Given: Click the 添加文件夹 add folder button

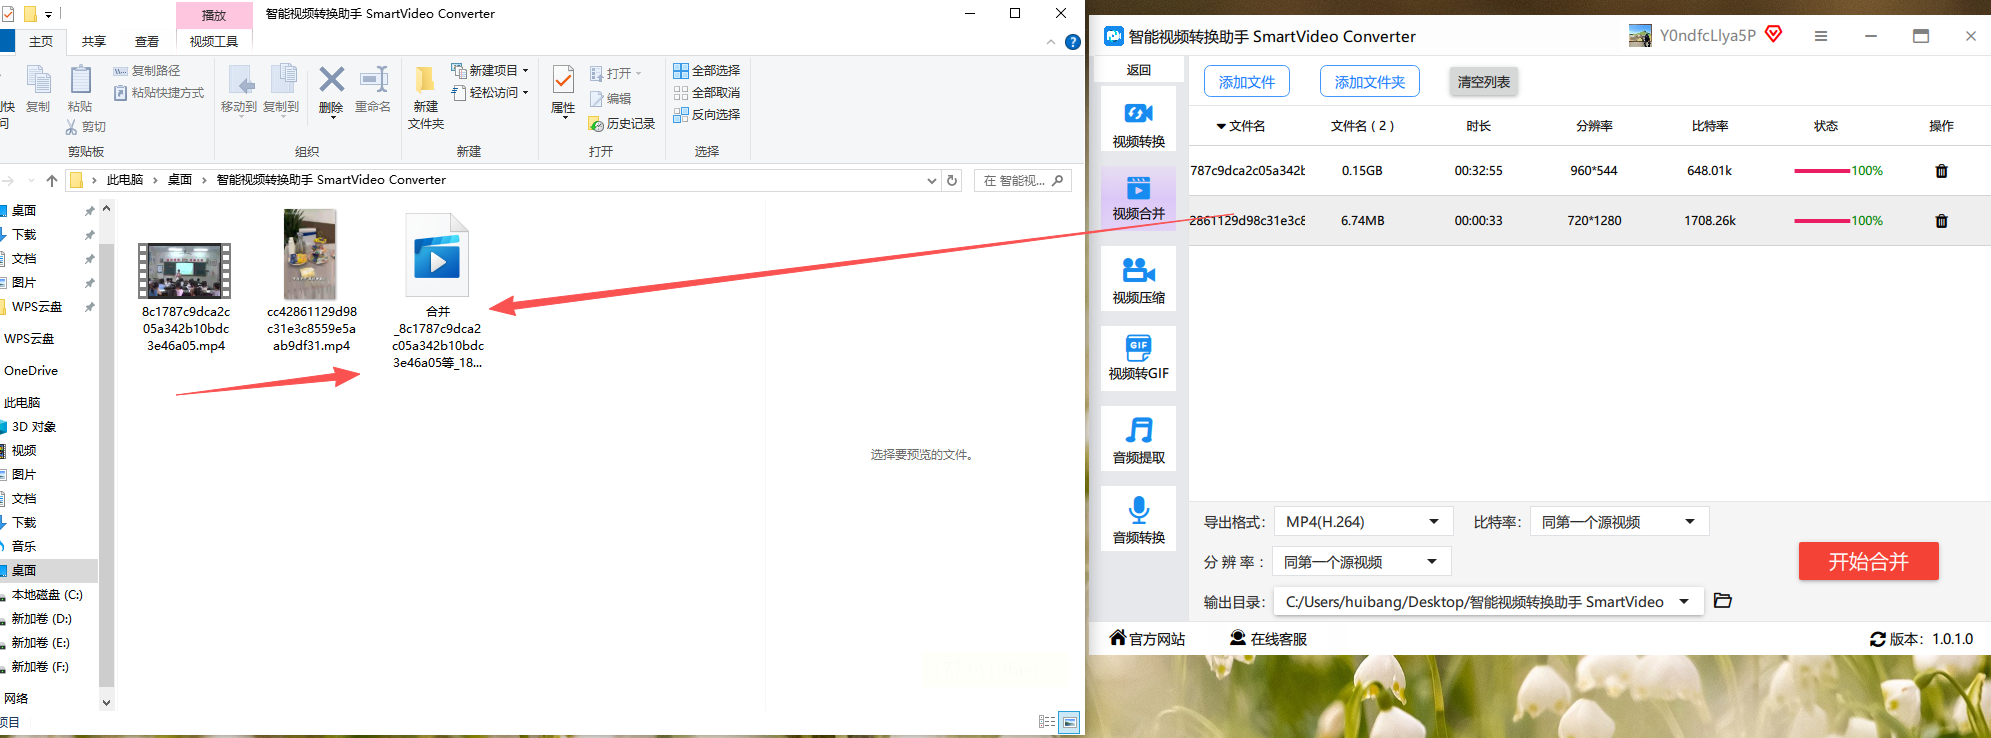Looking at the screenshot, I should (1369, 82).
